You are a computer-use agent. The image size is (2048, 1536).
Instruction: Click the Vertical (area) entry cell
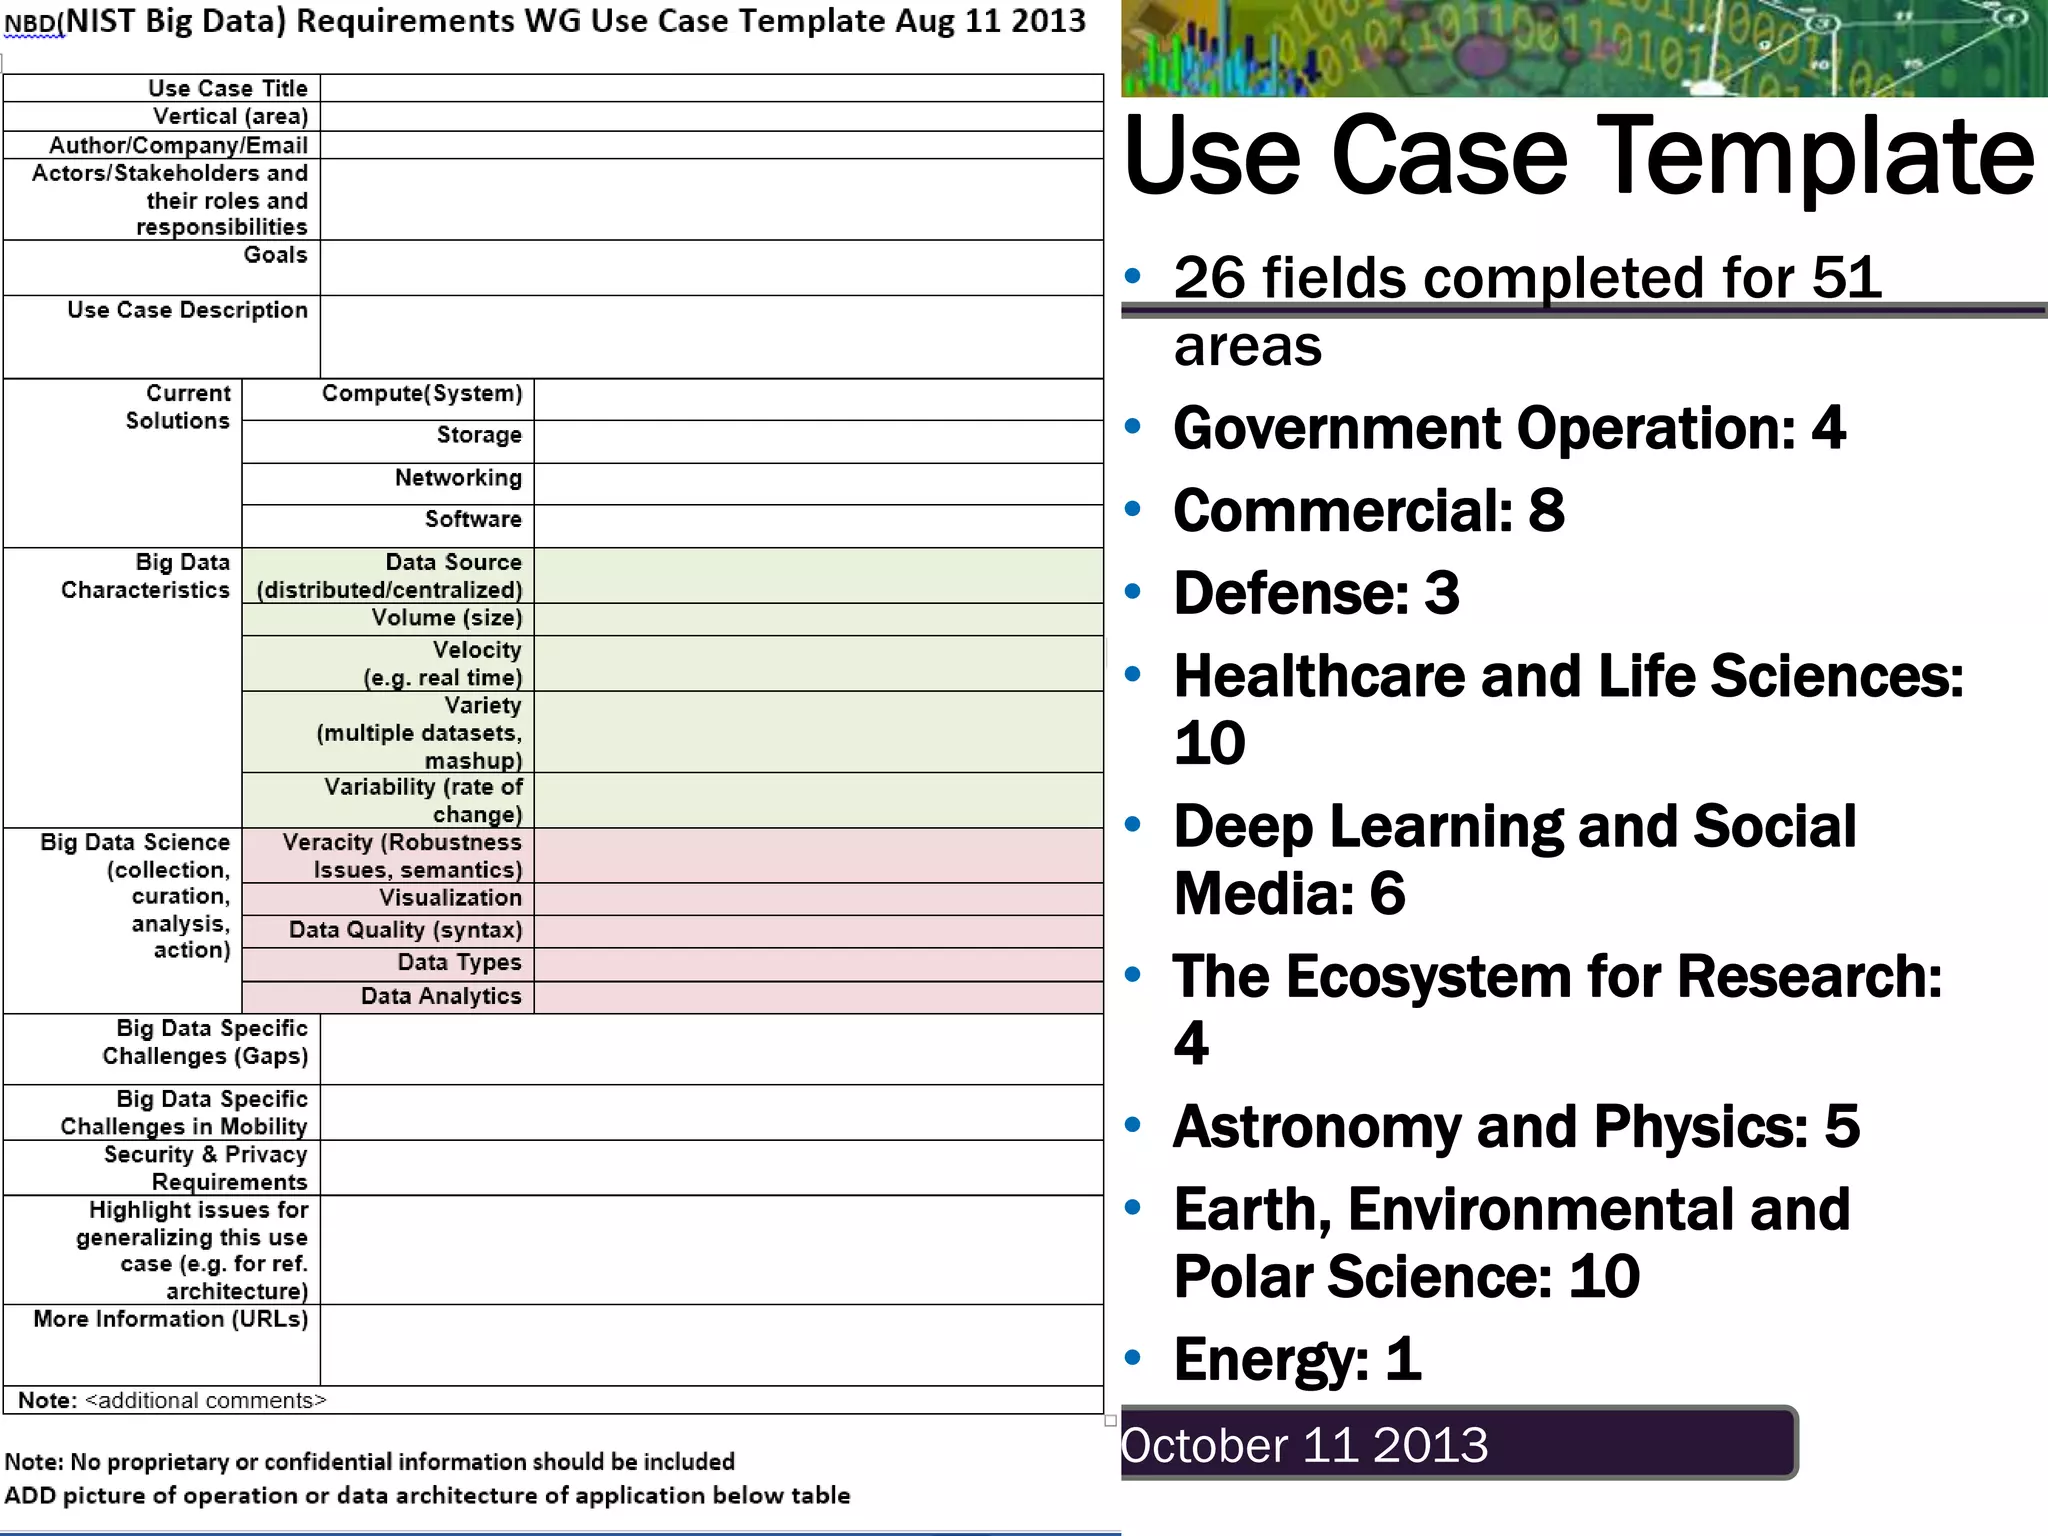click(711, 117)
